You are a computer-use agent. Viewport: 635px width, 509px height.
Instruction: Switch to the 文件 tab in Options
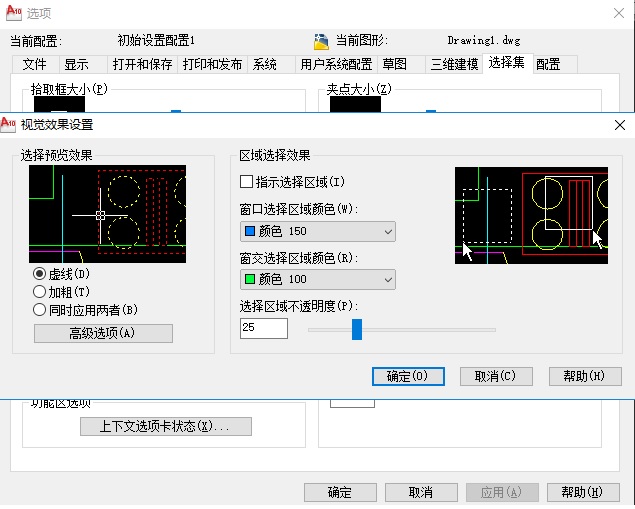point(35,64)
